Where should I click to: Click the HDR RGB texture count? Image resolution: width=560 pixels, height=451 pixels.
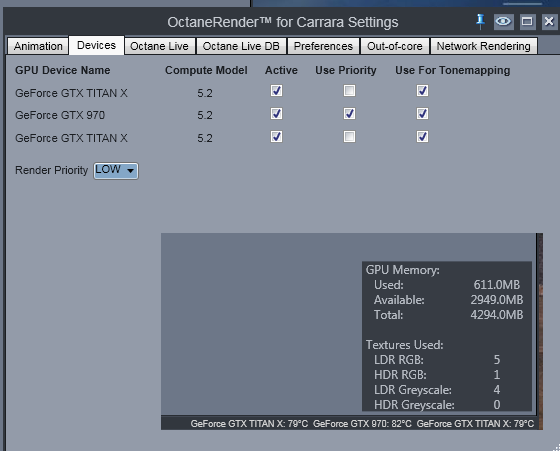[x=497, y=375]
